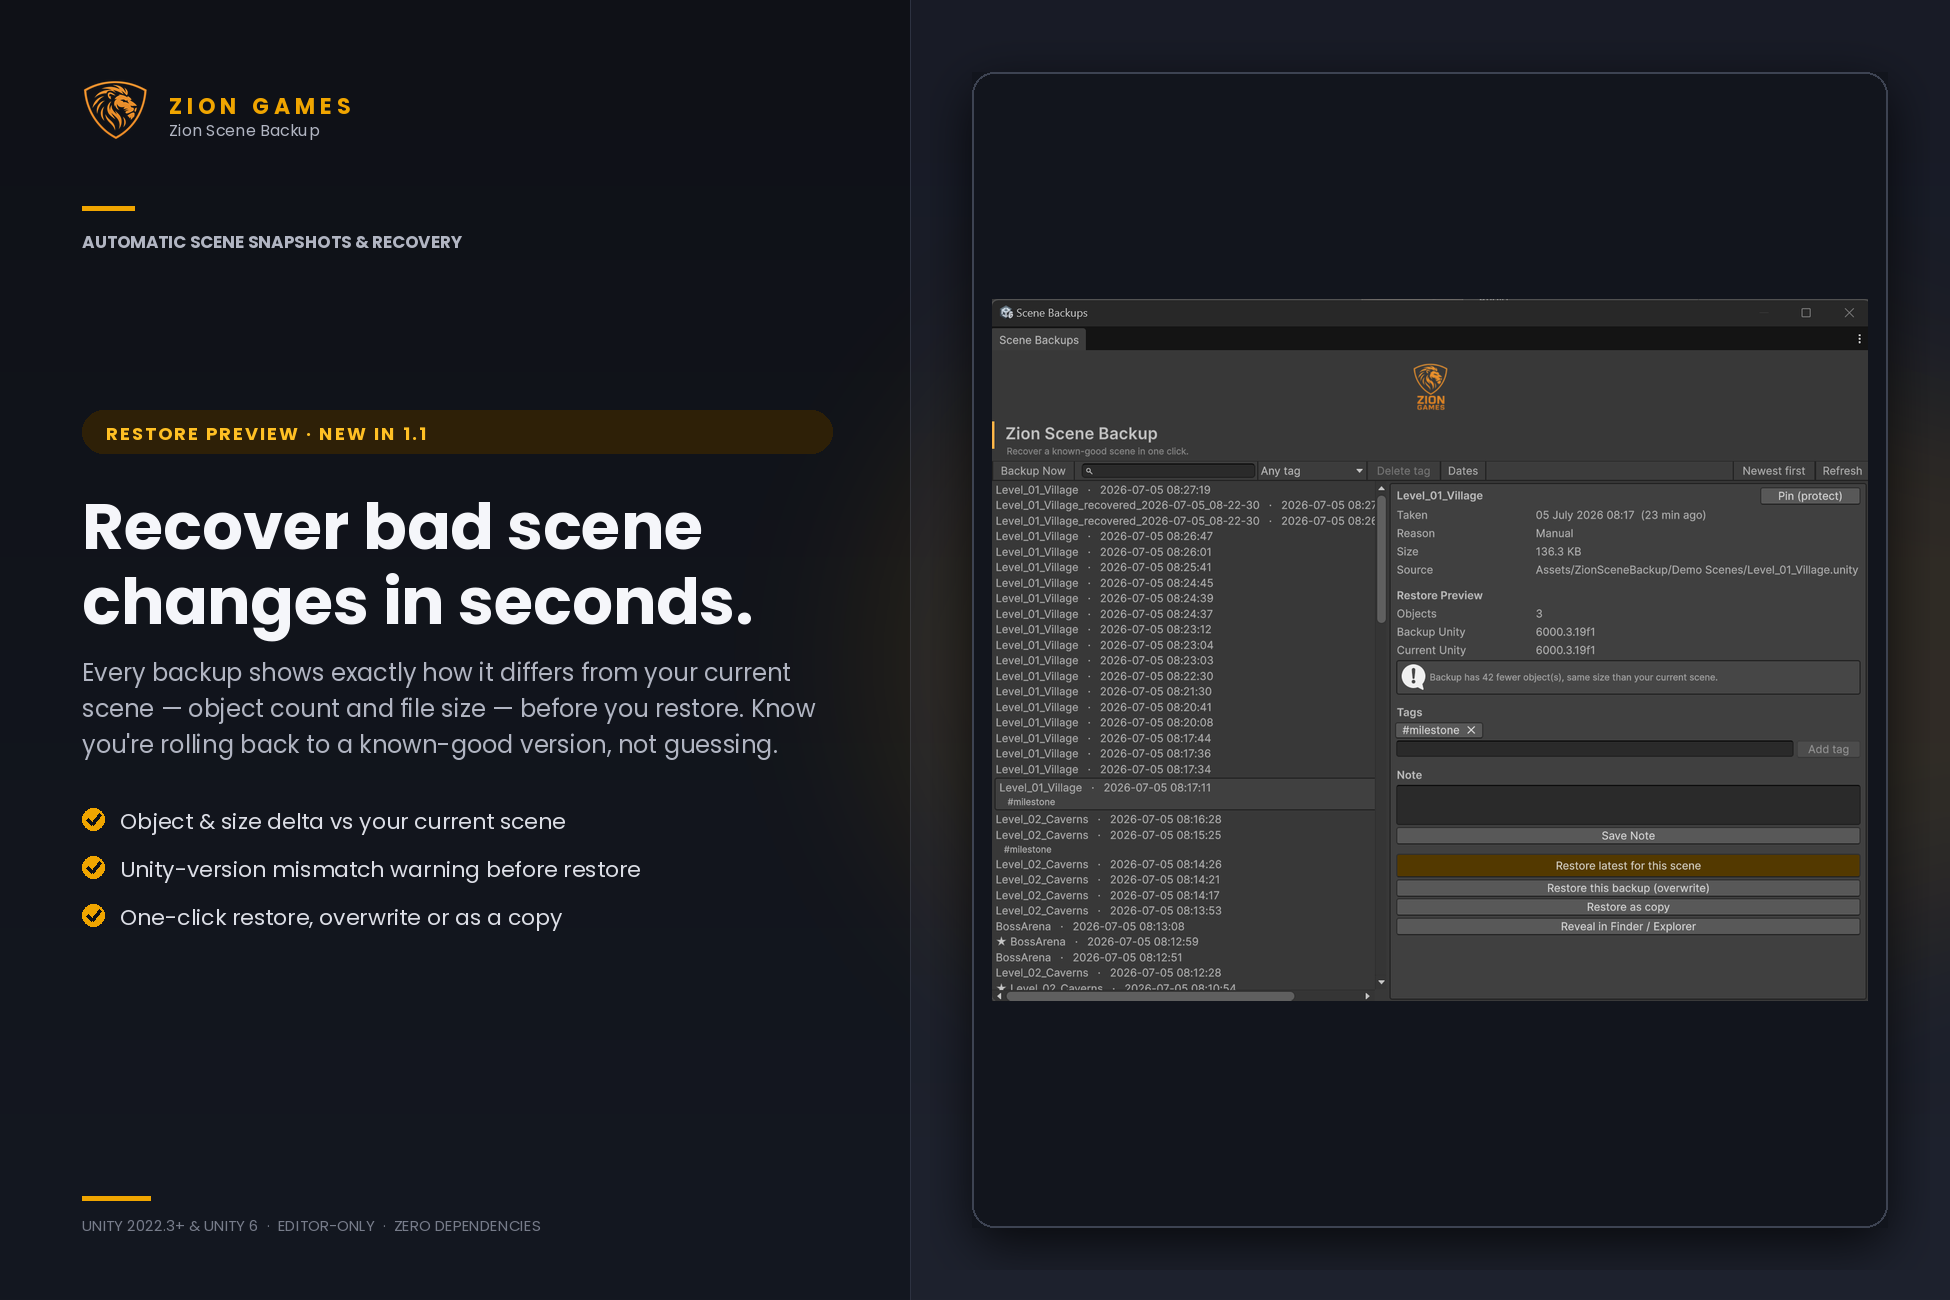Screen dimensions: 1950x1300
Task: Click the horizontal scrollbar under backup list
Action: [1150, 996]
